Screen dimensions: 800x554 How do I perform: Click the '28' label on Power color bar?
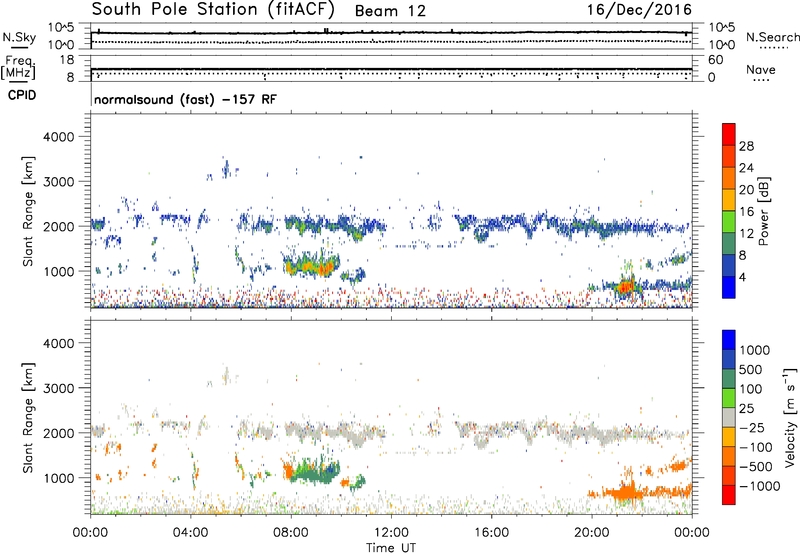click(x=746, y=146)
